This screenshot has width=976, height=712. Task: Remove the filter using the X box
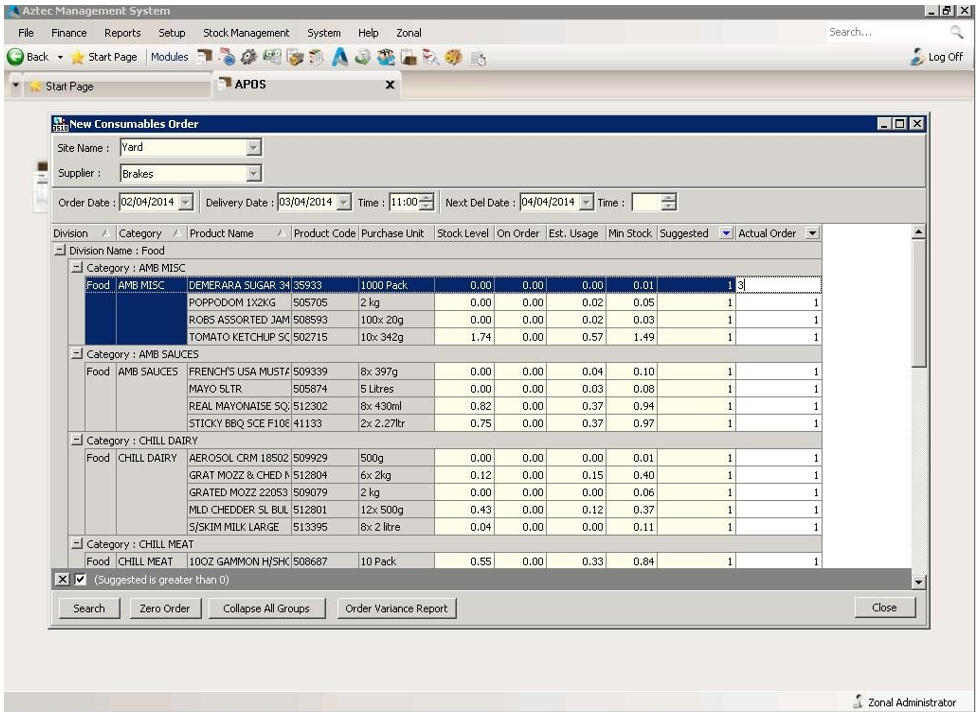pos(61,580)
